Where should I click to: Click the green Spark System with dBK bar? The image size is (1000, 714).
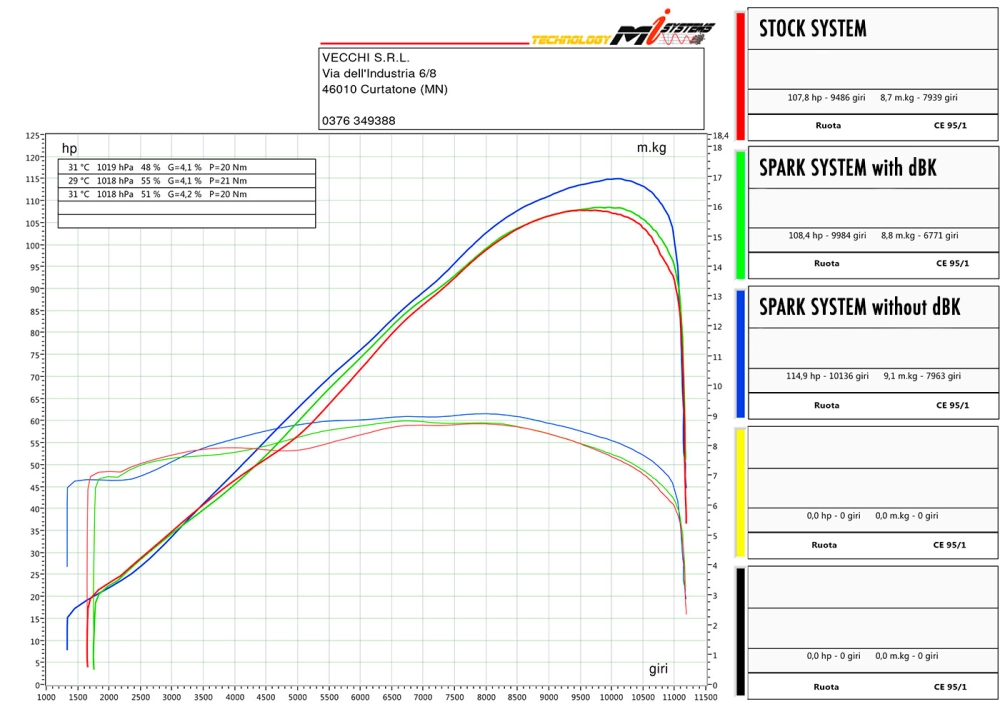pyautogui.click(x=740, y=214)
